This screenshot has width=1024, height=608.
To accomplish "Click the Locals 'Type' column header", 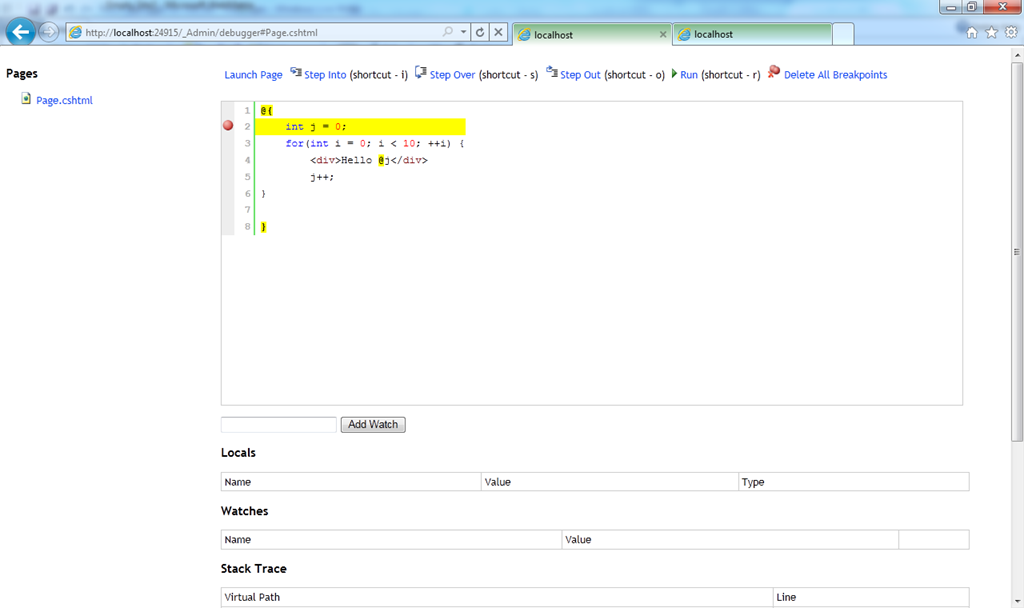I will 854,482.
